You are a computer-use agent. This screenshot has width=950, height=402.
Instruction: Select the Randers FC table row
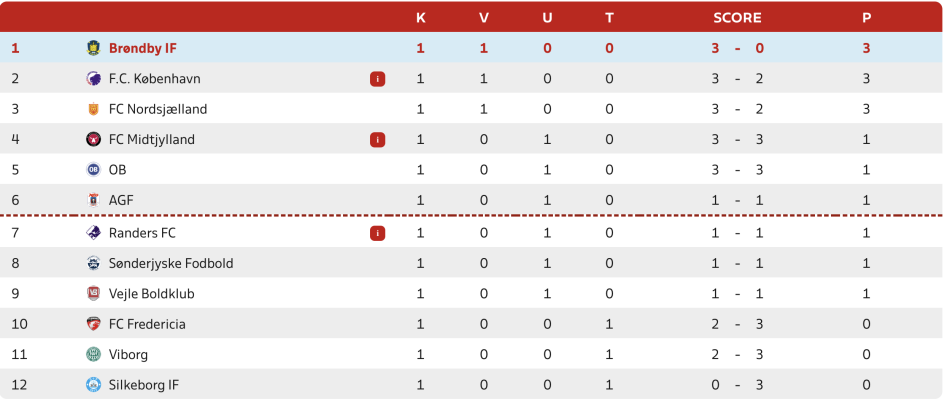point(472,233)
